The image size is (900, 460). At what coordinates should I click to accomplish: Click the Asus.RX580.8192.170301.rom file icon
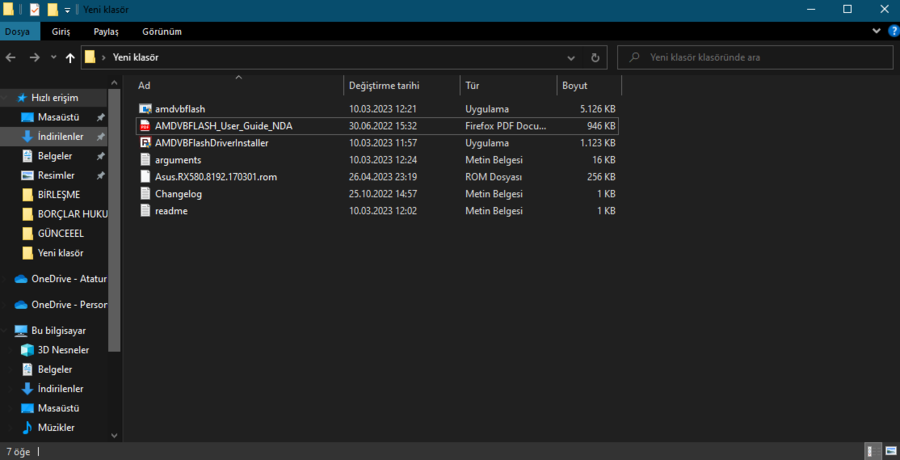(145, 177)
